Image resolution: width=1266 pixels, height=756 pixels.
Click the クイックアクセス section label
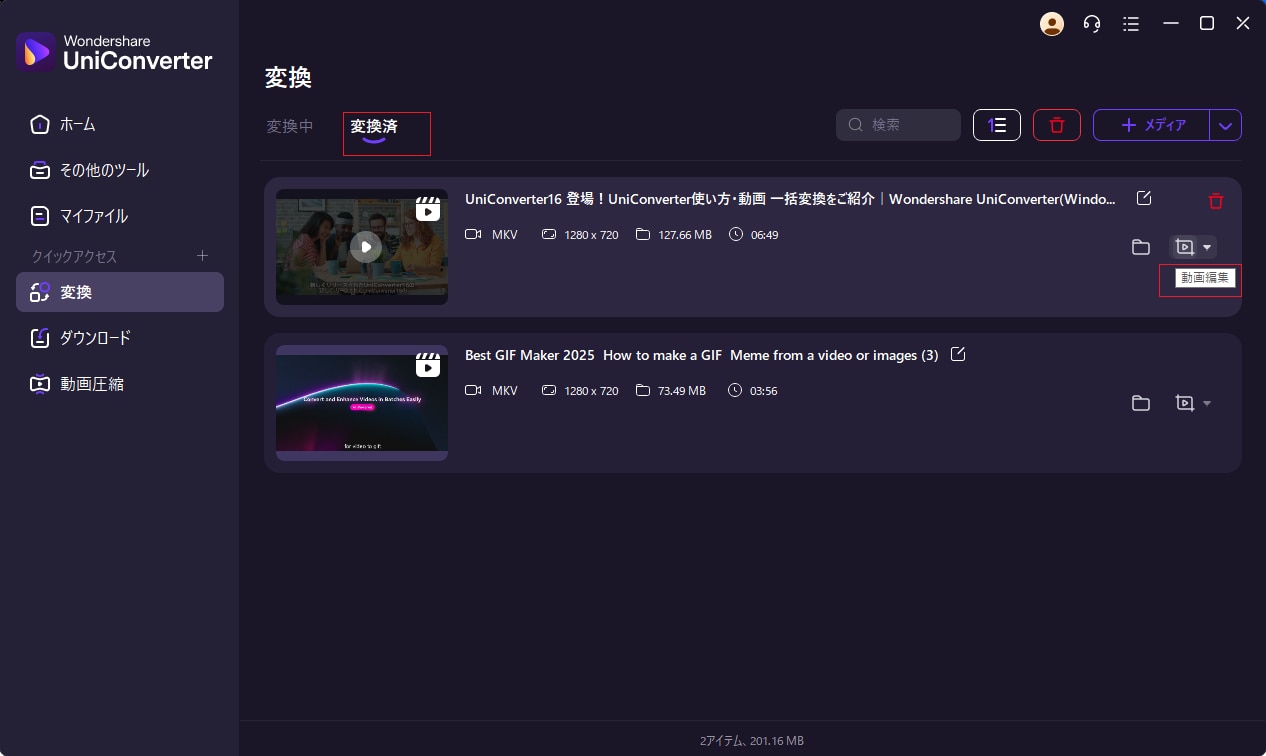click(74, 256)
